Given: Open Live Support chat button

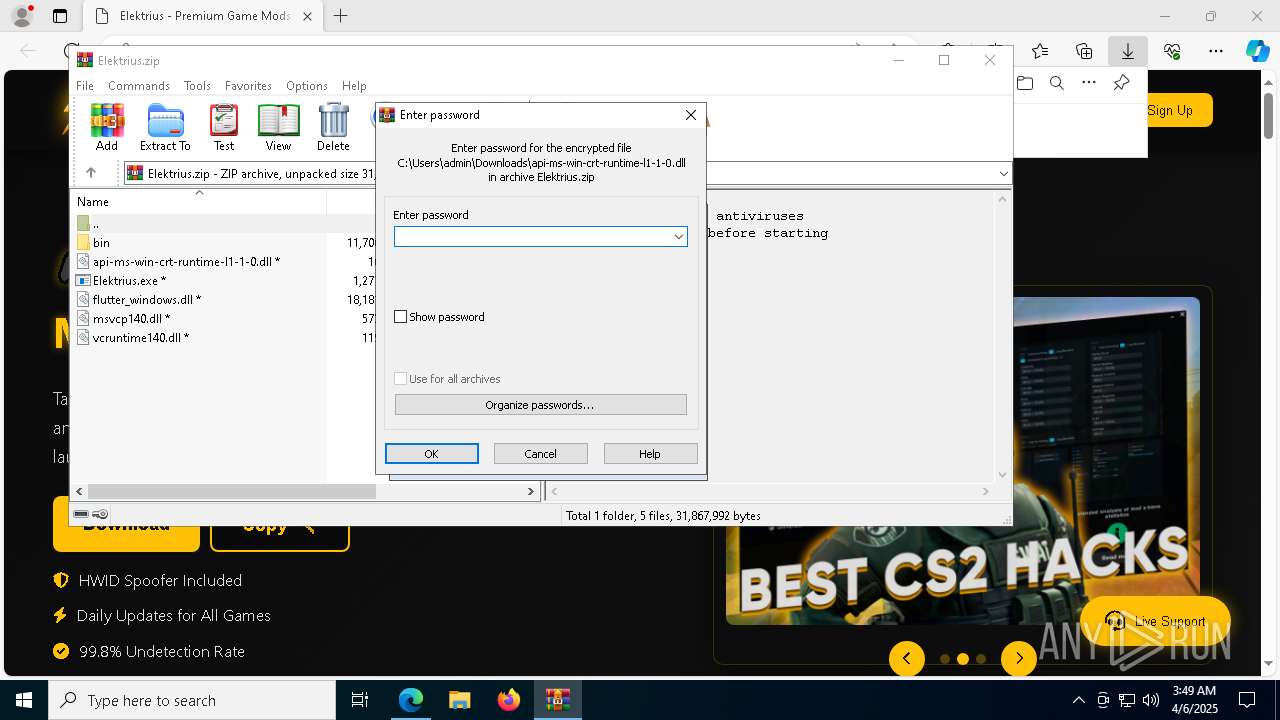Looking at the screenshot, I should (x=1156, y=621).
